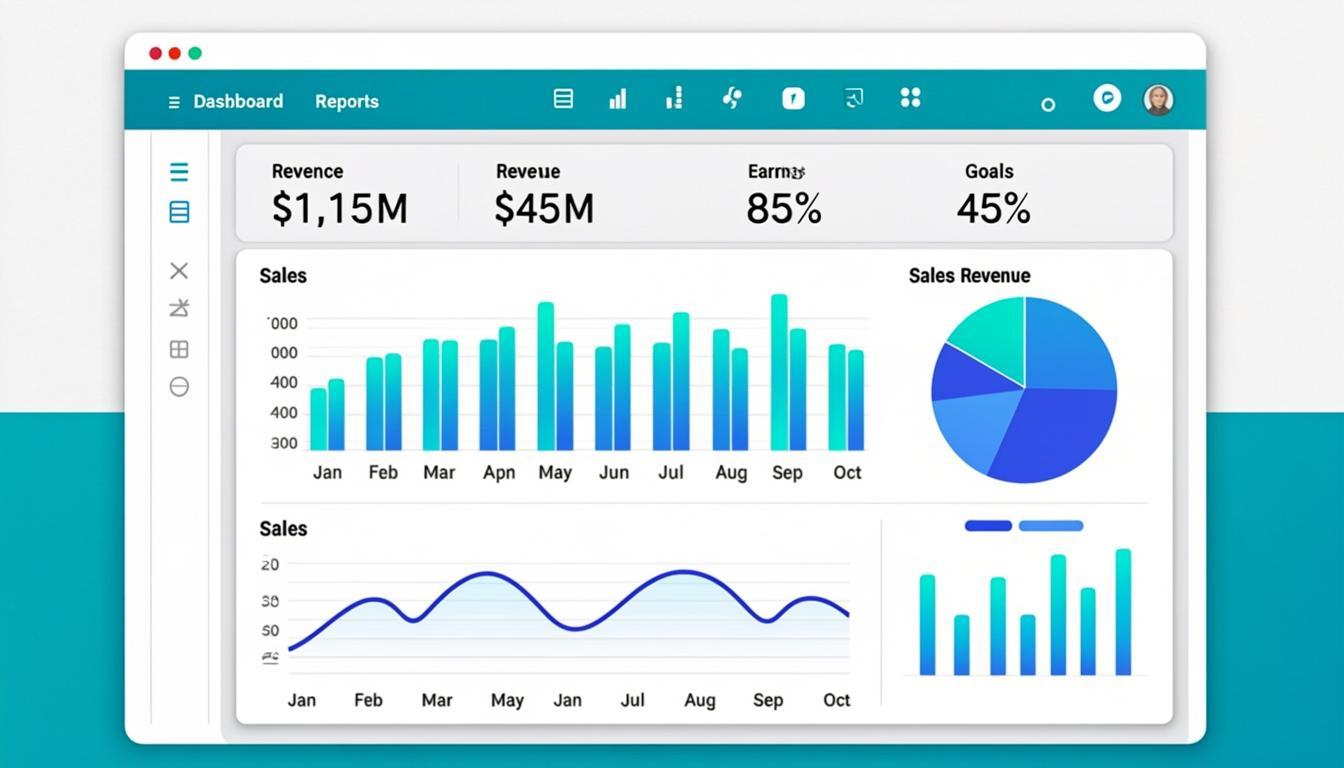Select the light blue legend pill

[x=1051, y=526]
